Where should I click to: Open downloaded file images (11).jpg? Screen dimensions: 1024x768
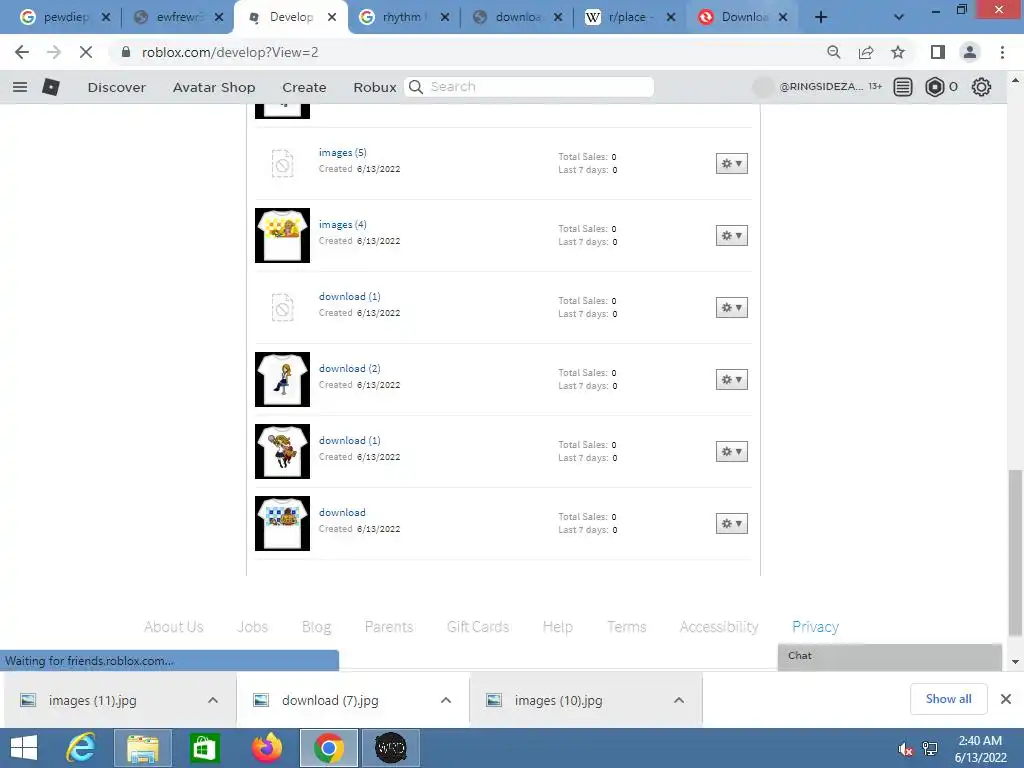[x=93, y=701]
